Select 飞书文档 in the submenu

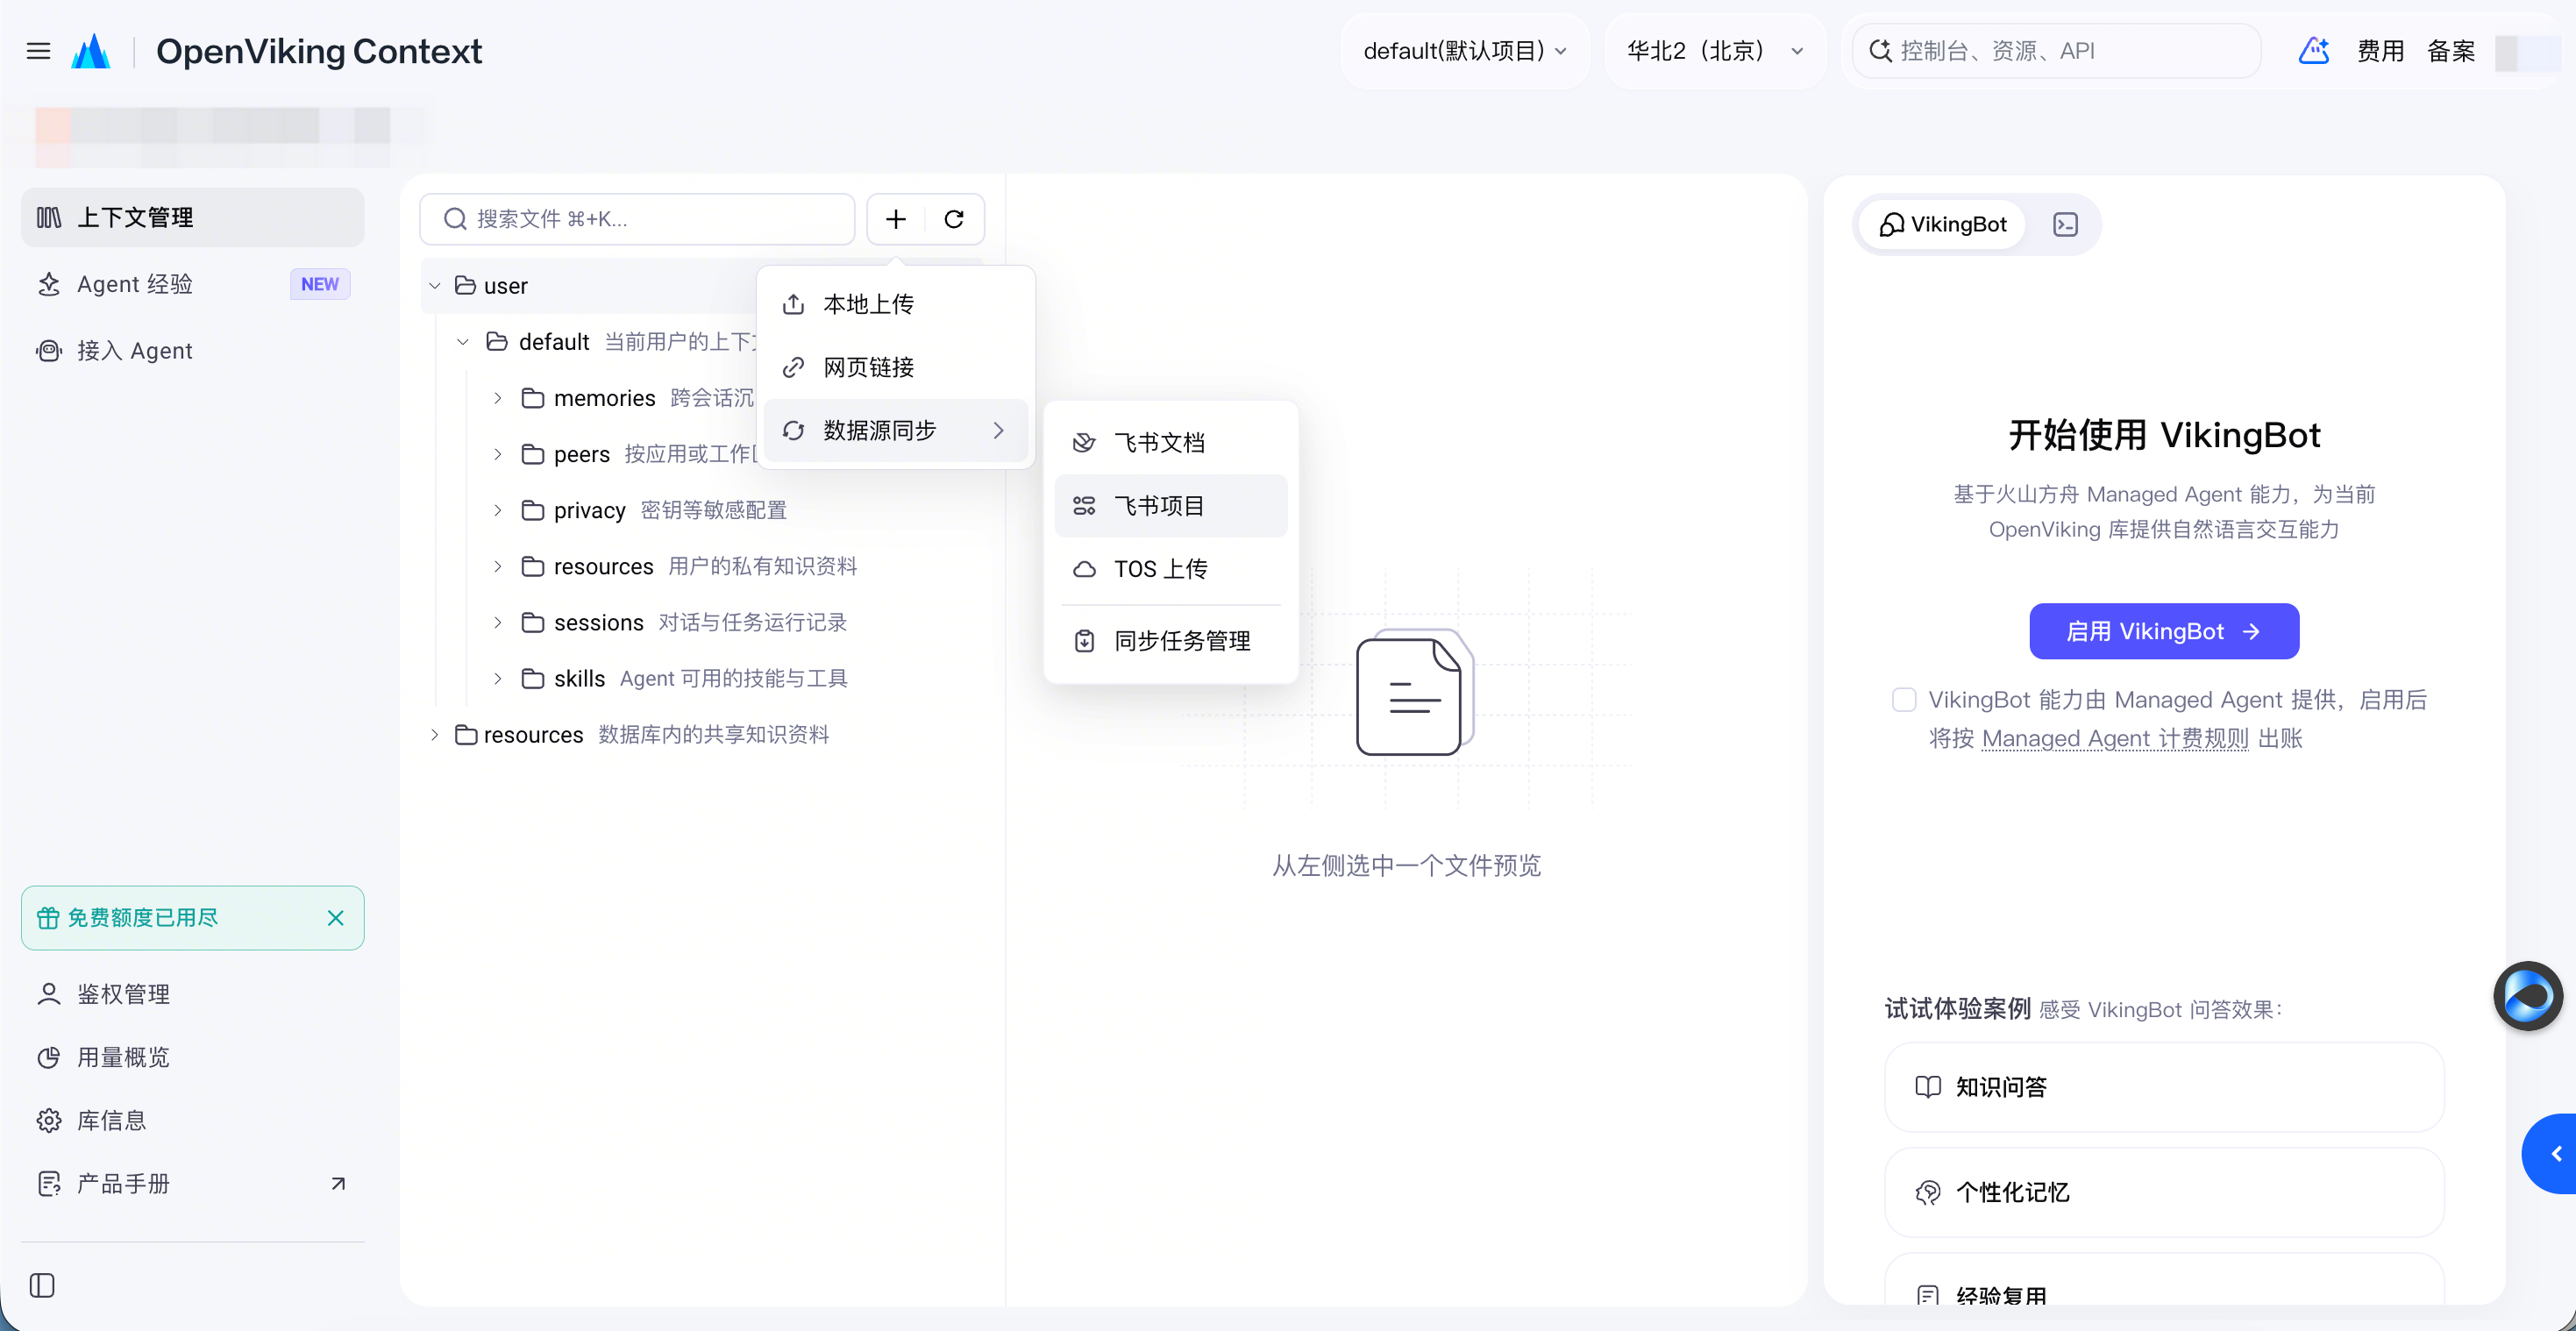coord(1170,443)
